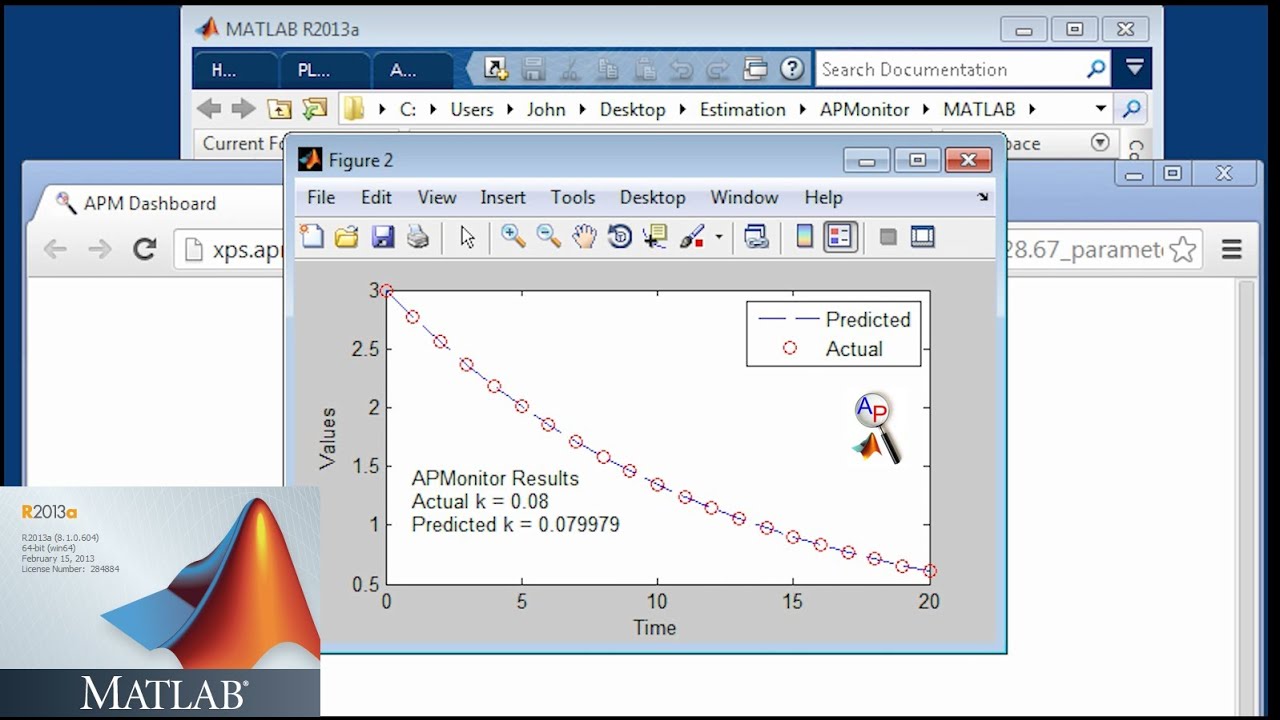
Task: Click the New Figure icon in Figure 2
Action: (x=313, y=237)
